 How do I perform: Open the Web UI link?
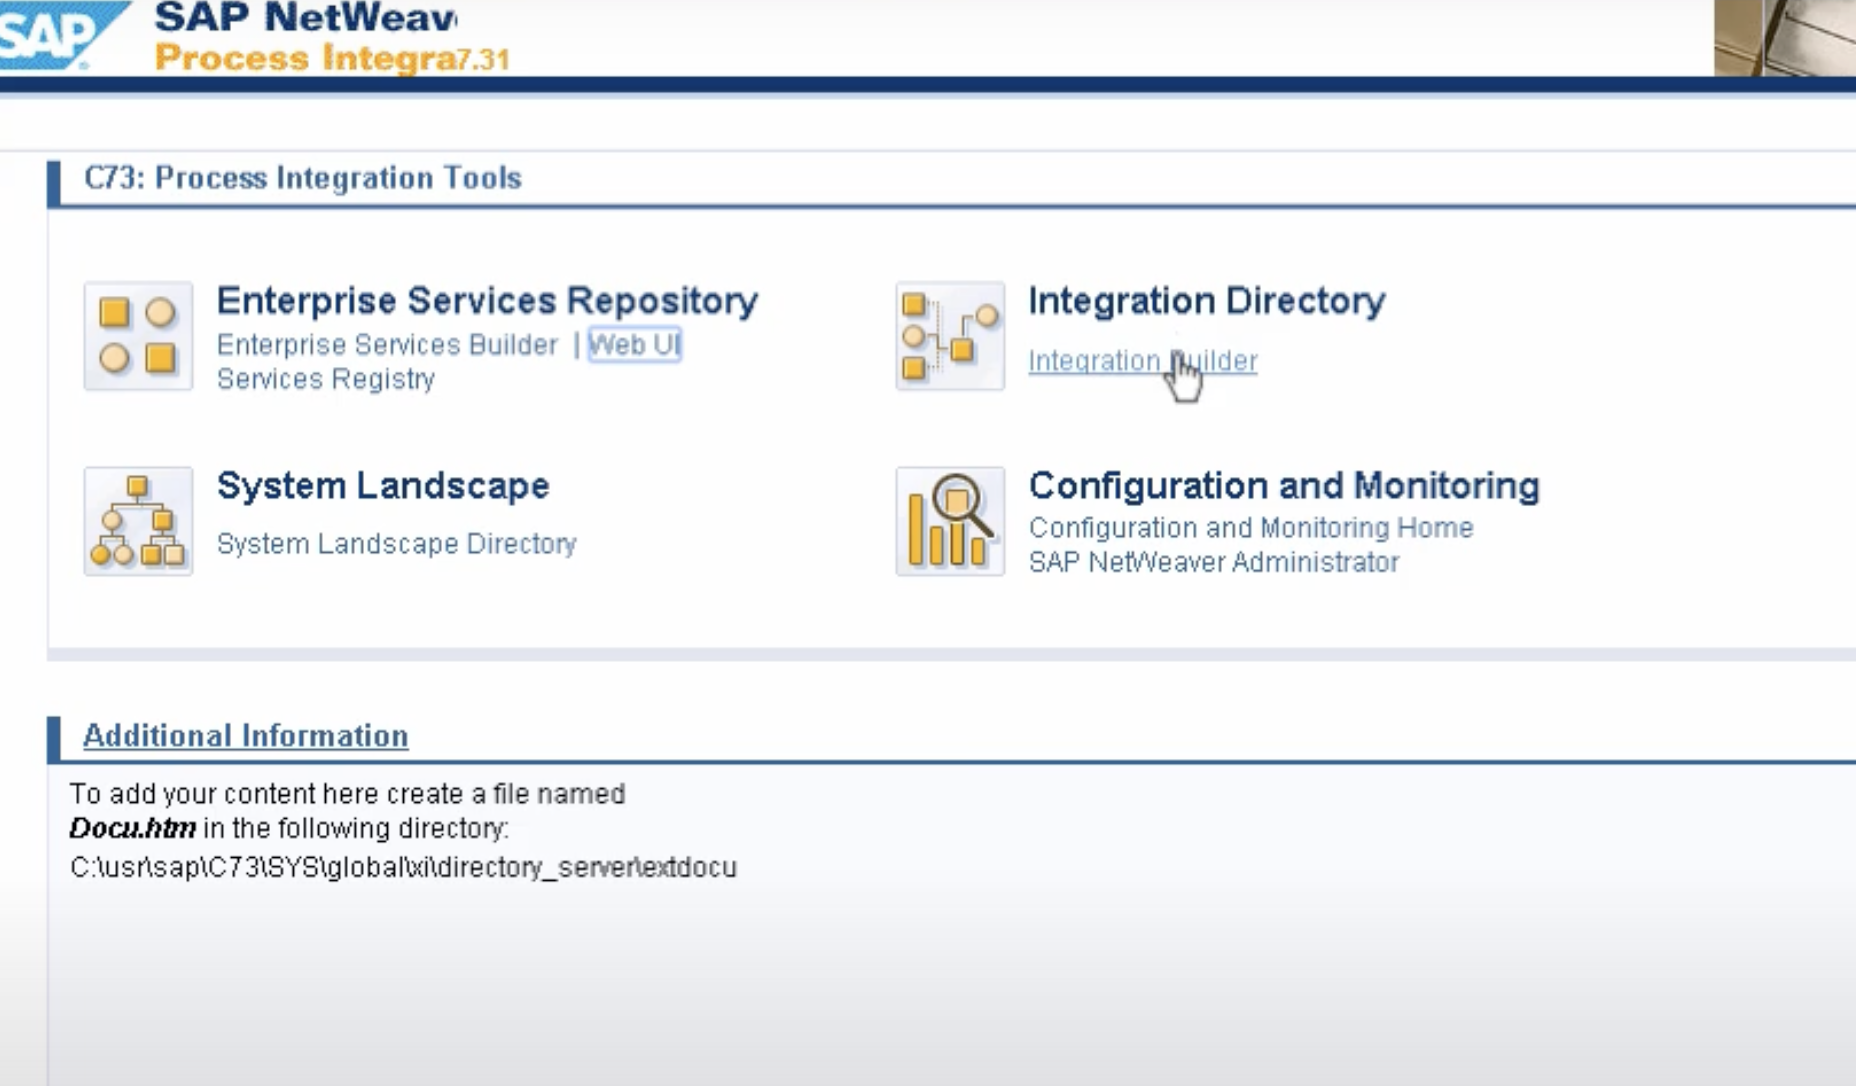tap(634, 345)
